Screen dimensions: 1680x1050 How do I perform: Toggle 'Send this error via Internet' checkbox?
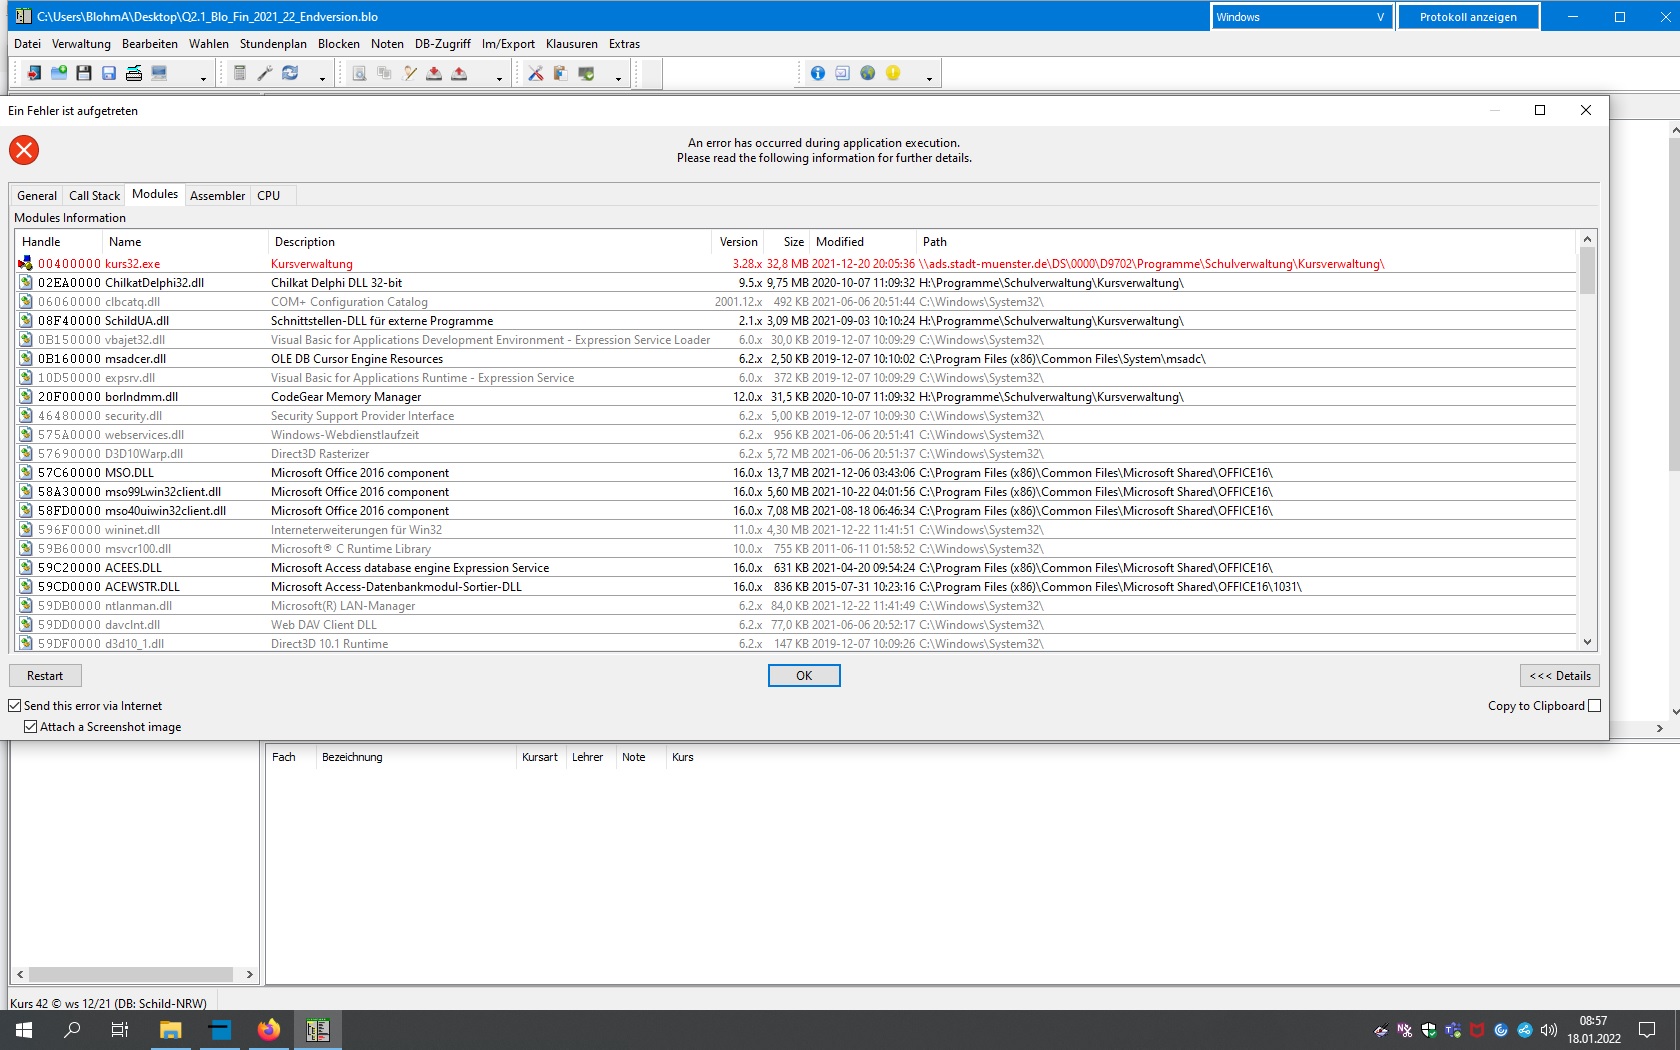(x=15, y=706)
